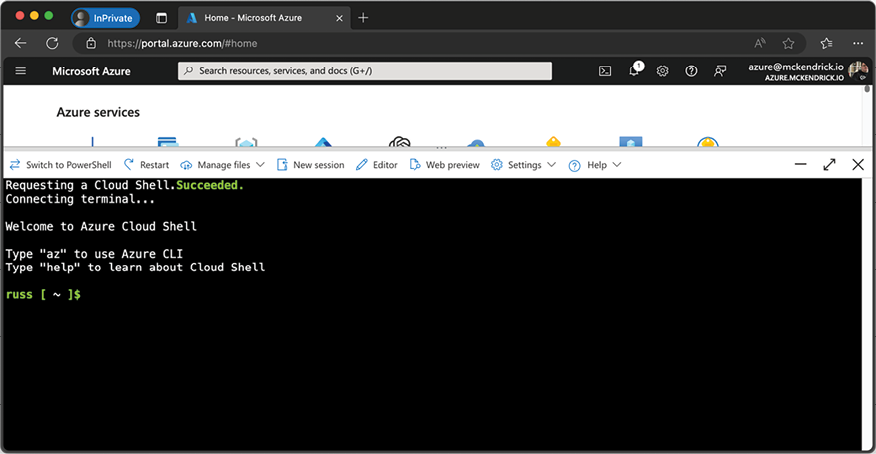Open Web preview in Cloud Shell

445,165
